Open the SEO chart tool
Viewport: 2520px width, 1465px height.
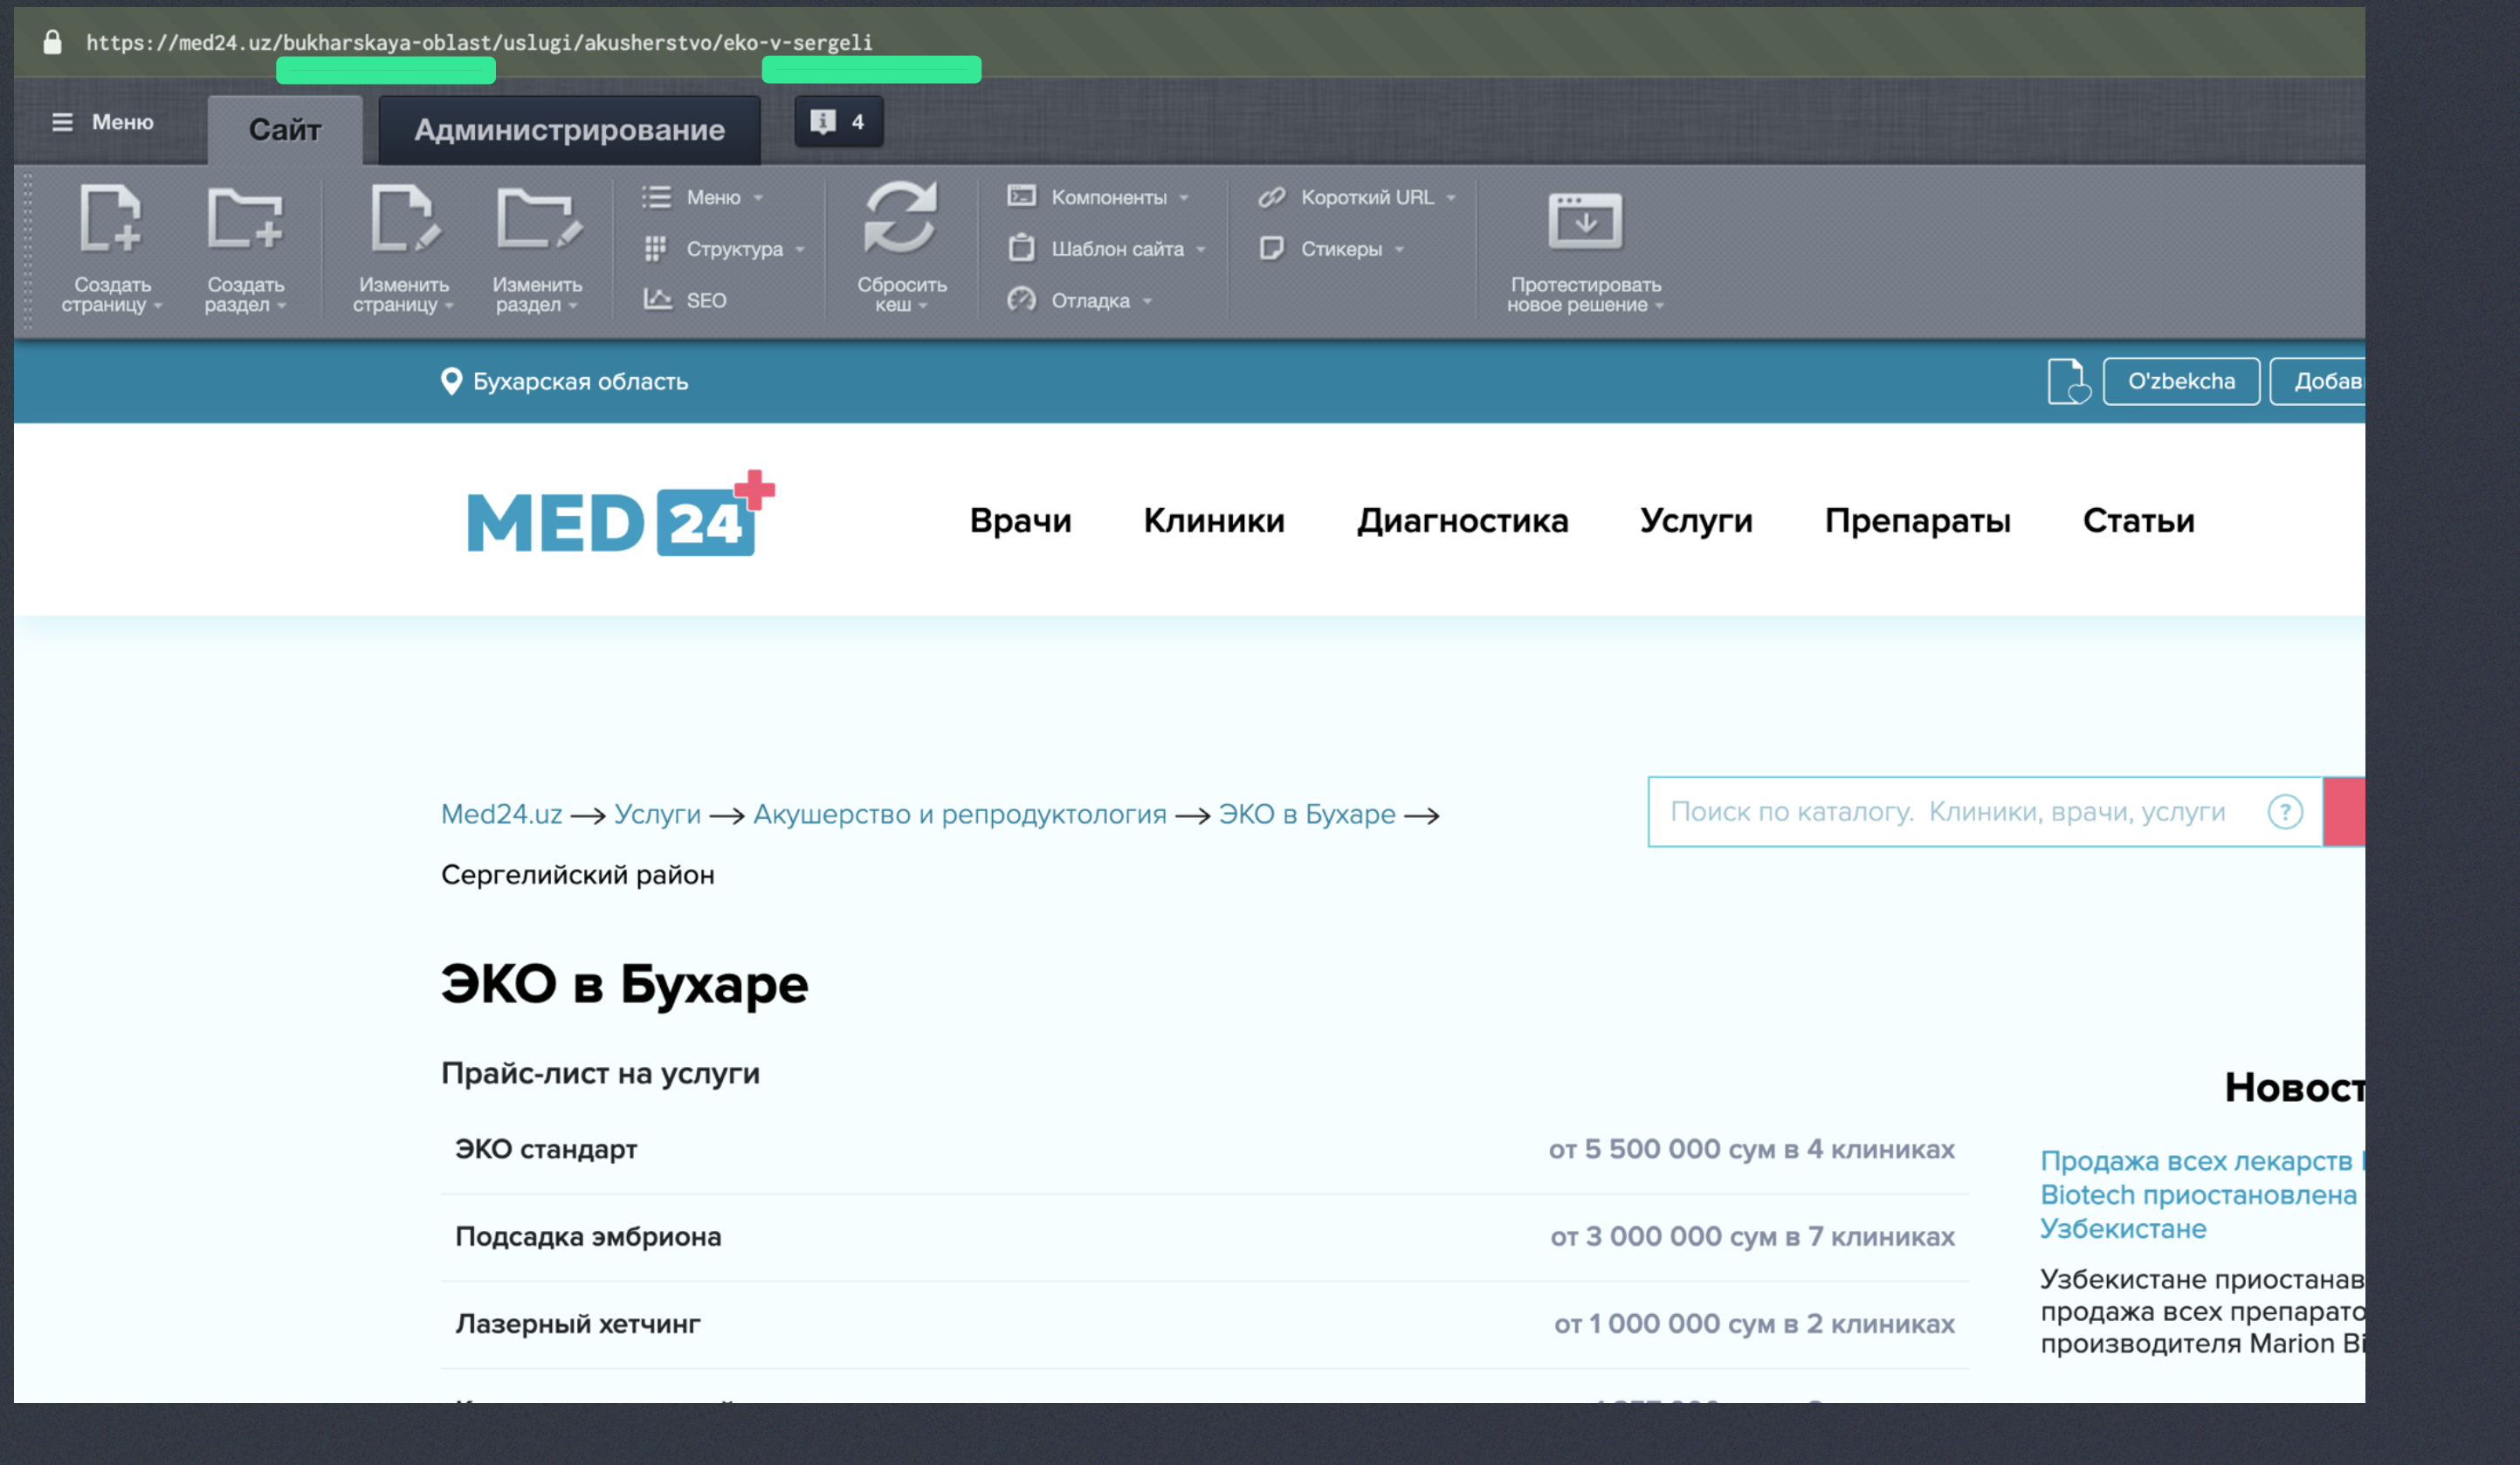pos(684,300)
